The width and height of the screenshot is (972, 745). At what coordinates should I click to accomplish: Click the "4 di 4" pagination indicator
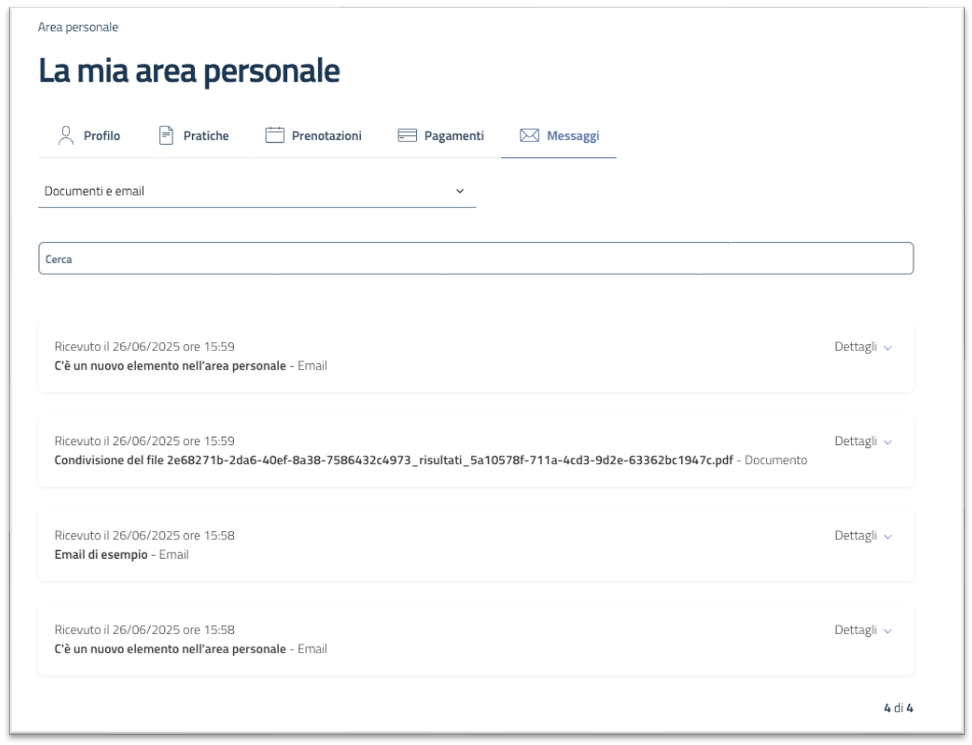point(899,706)
